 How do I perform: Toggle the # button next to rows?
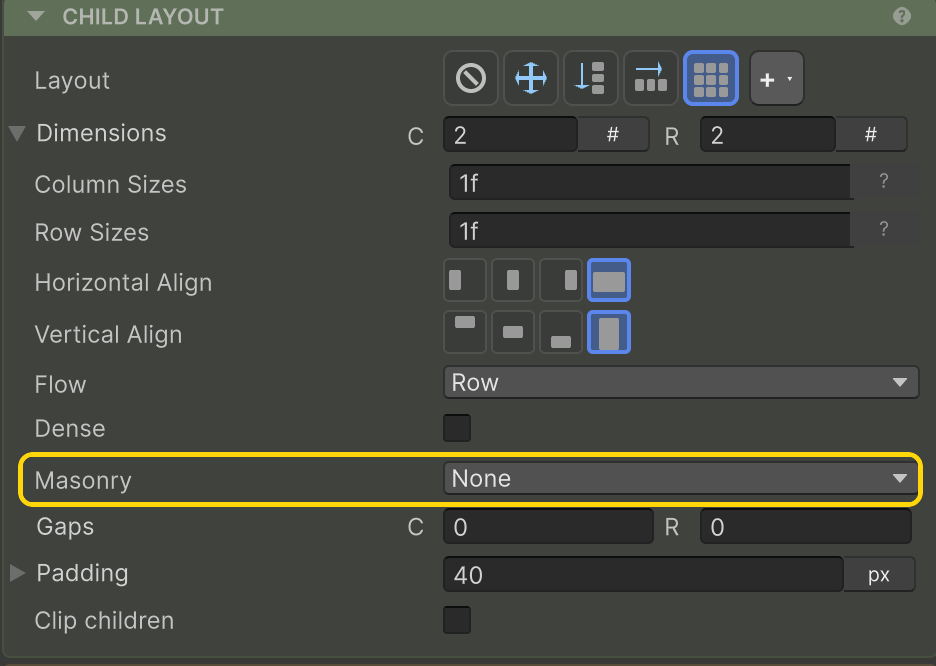(871, 135)
